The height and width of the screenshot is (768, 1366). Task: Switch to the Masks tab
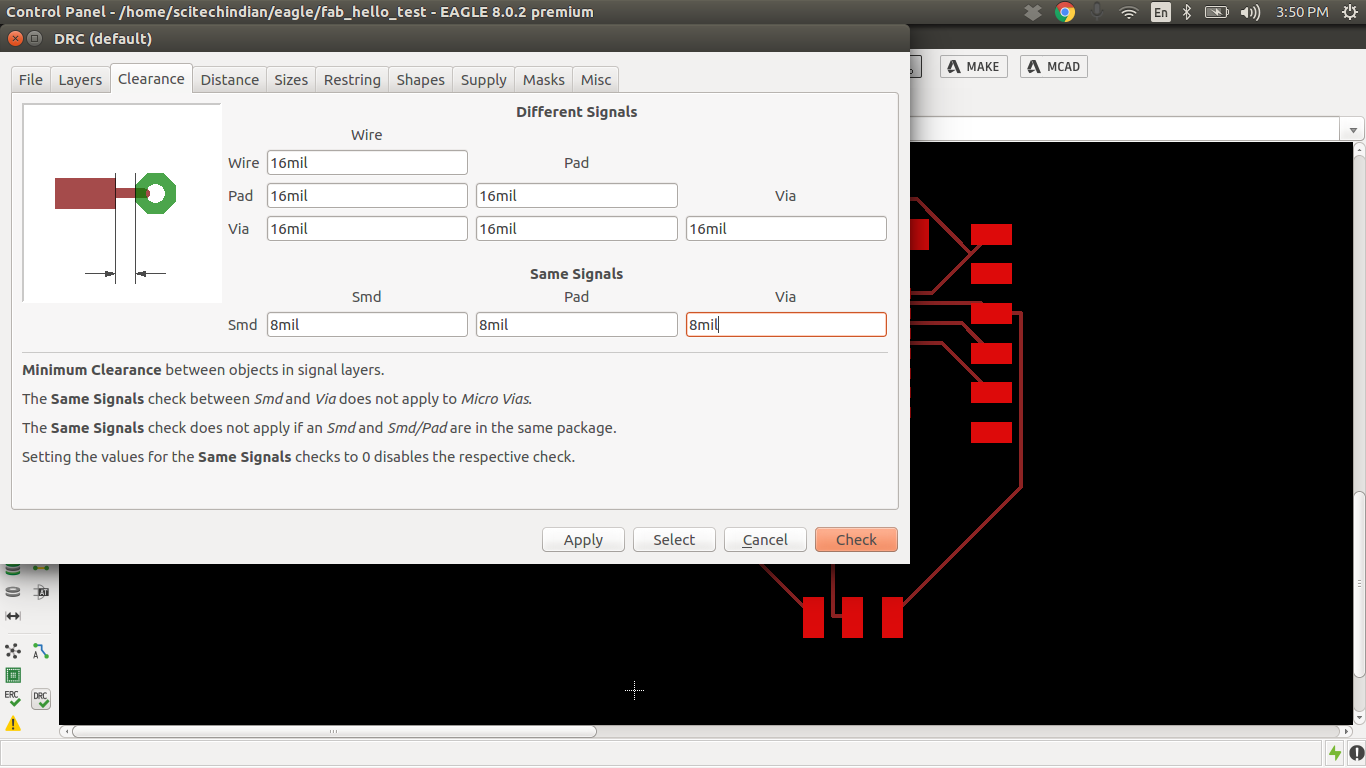pos(543,80)
